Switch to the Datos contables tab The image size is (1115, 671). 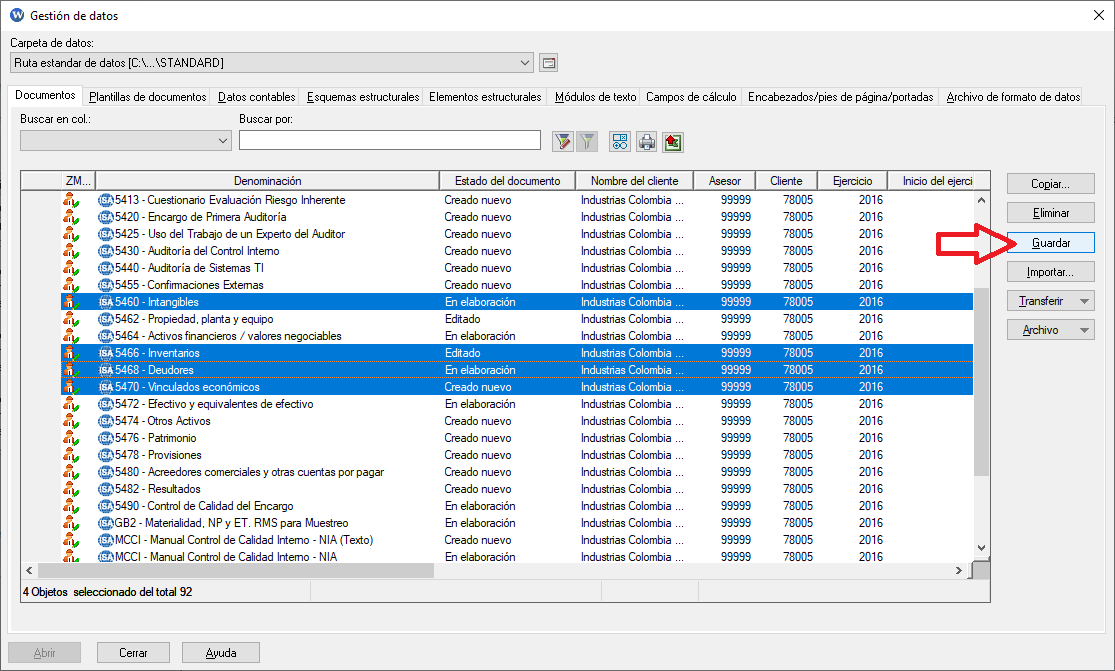[256, 97]
